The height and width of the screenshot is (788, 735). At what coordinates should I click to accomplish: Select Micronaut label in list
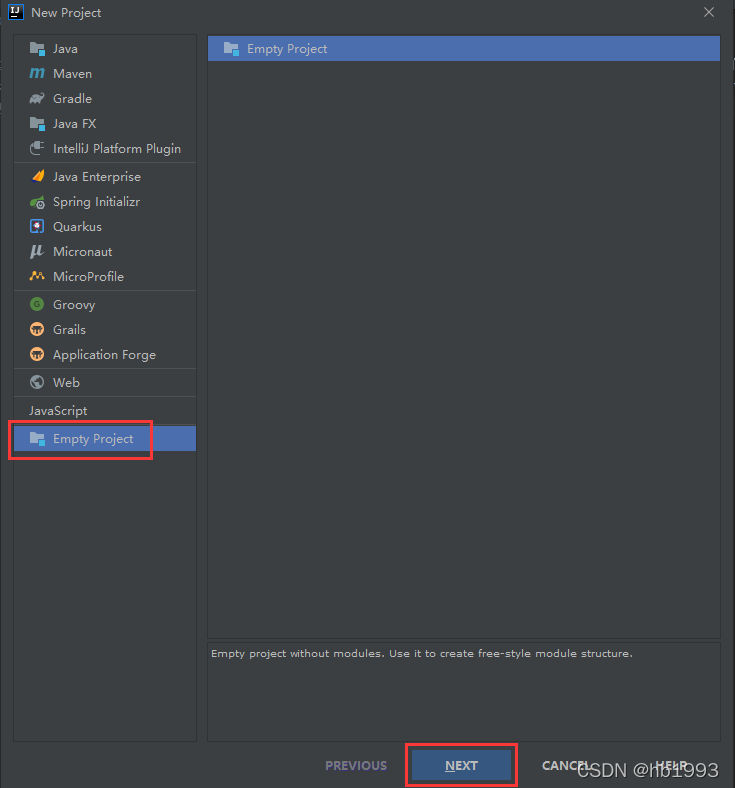[82, 252]
